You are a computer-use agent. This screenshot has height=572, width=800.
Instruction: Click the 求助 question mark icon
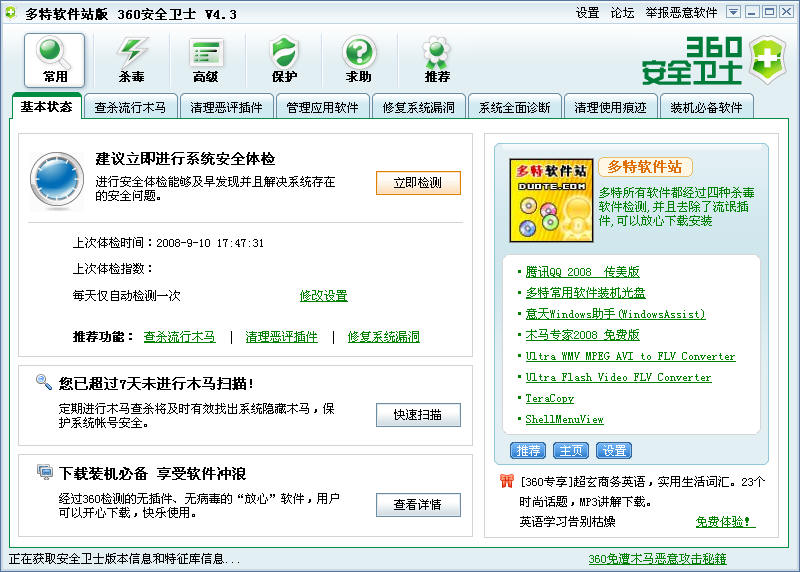pos(359,59)
